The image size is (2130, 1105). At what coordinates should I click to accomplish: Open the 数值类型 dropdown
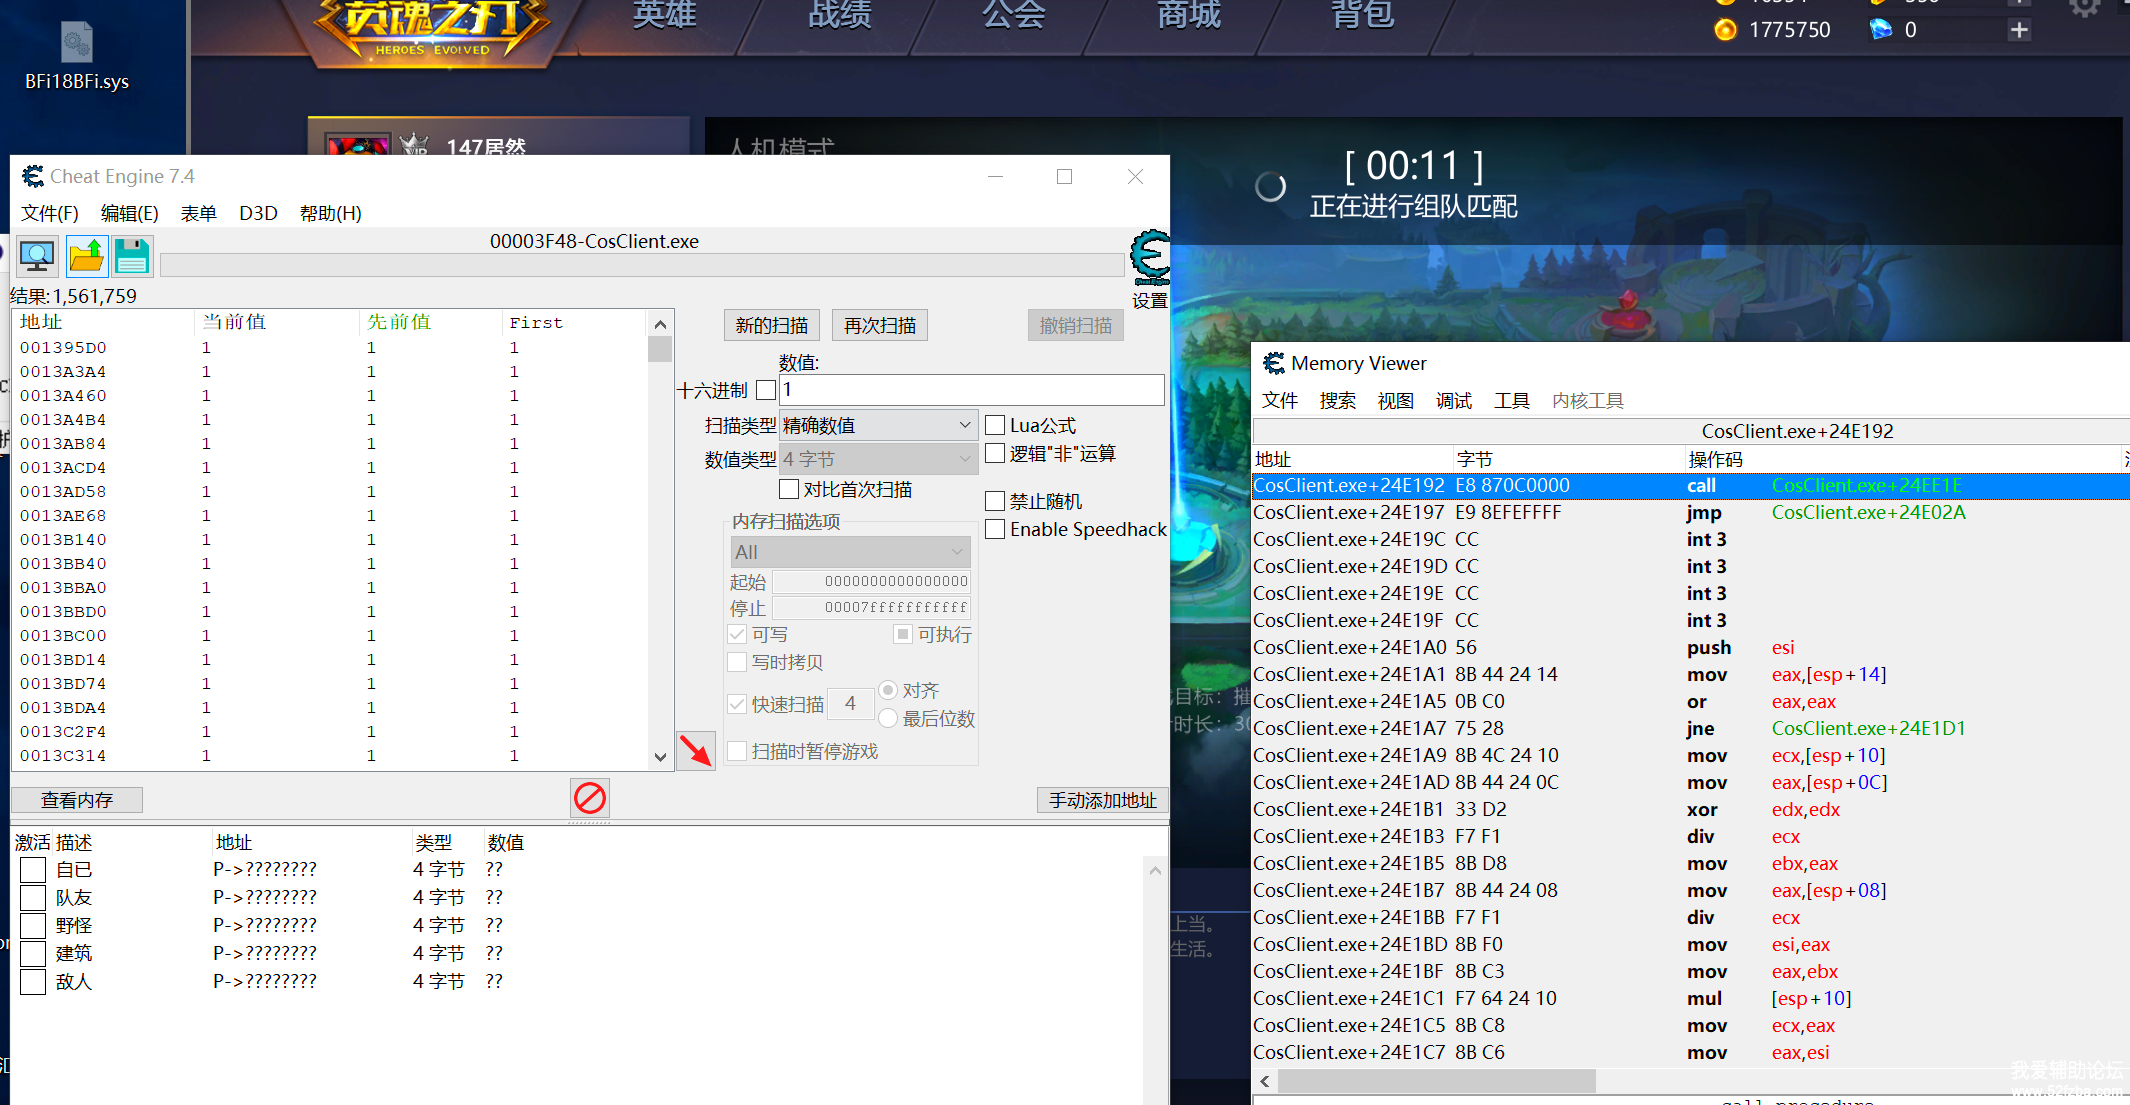click(x=877, y=459)
